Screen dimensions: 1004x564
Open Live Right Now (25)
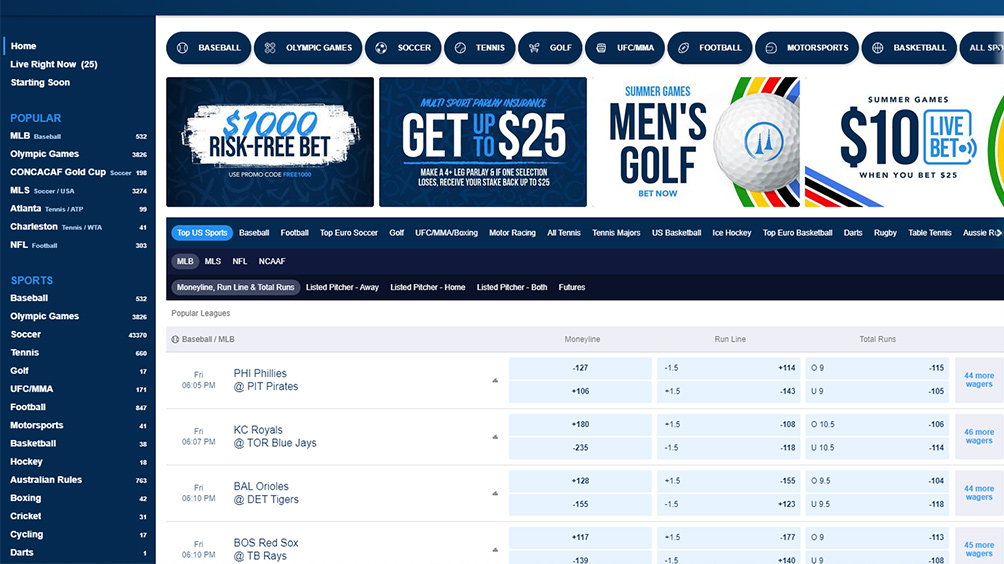pos(54,64)
